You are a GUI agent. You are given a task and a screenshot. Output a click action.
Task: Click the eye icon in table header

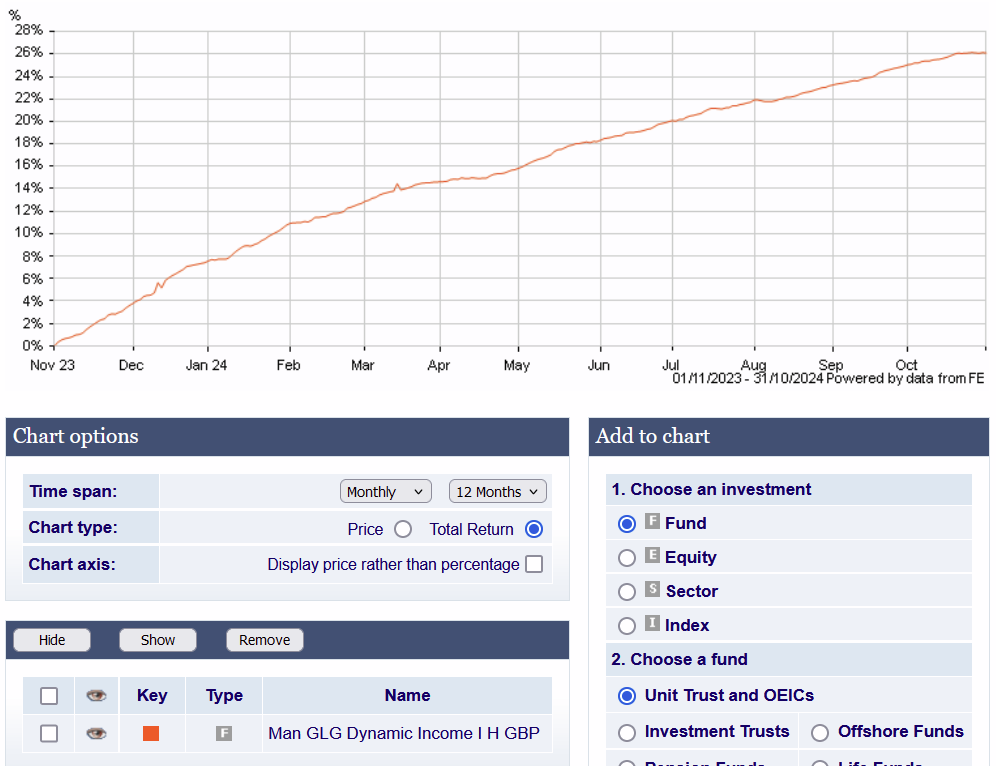[96, 695]
